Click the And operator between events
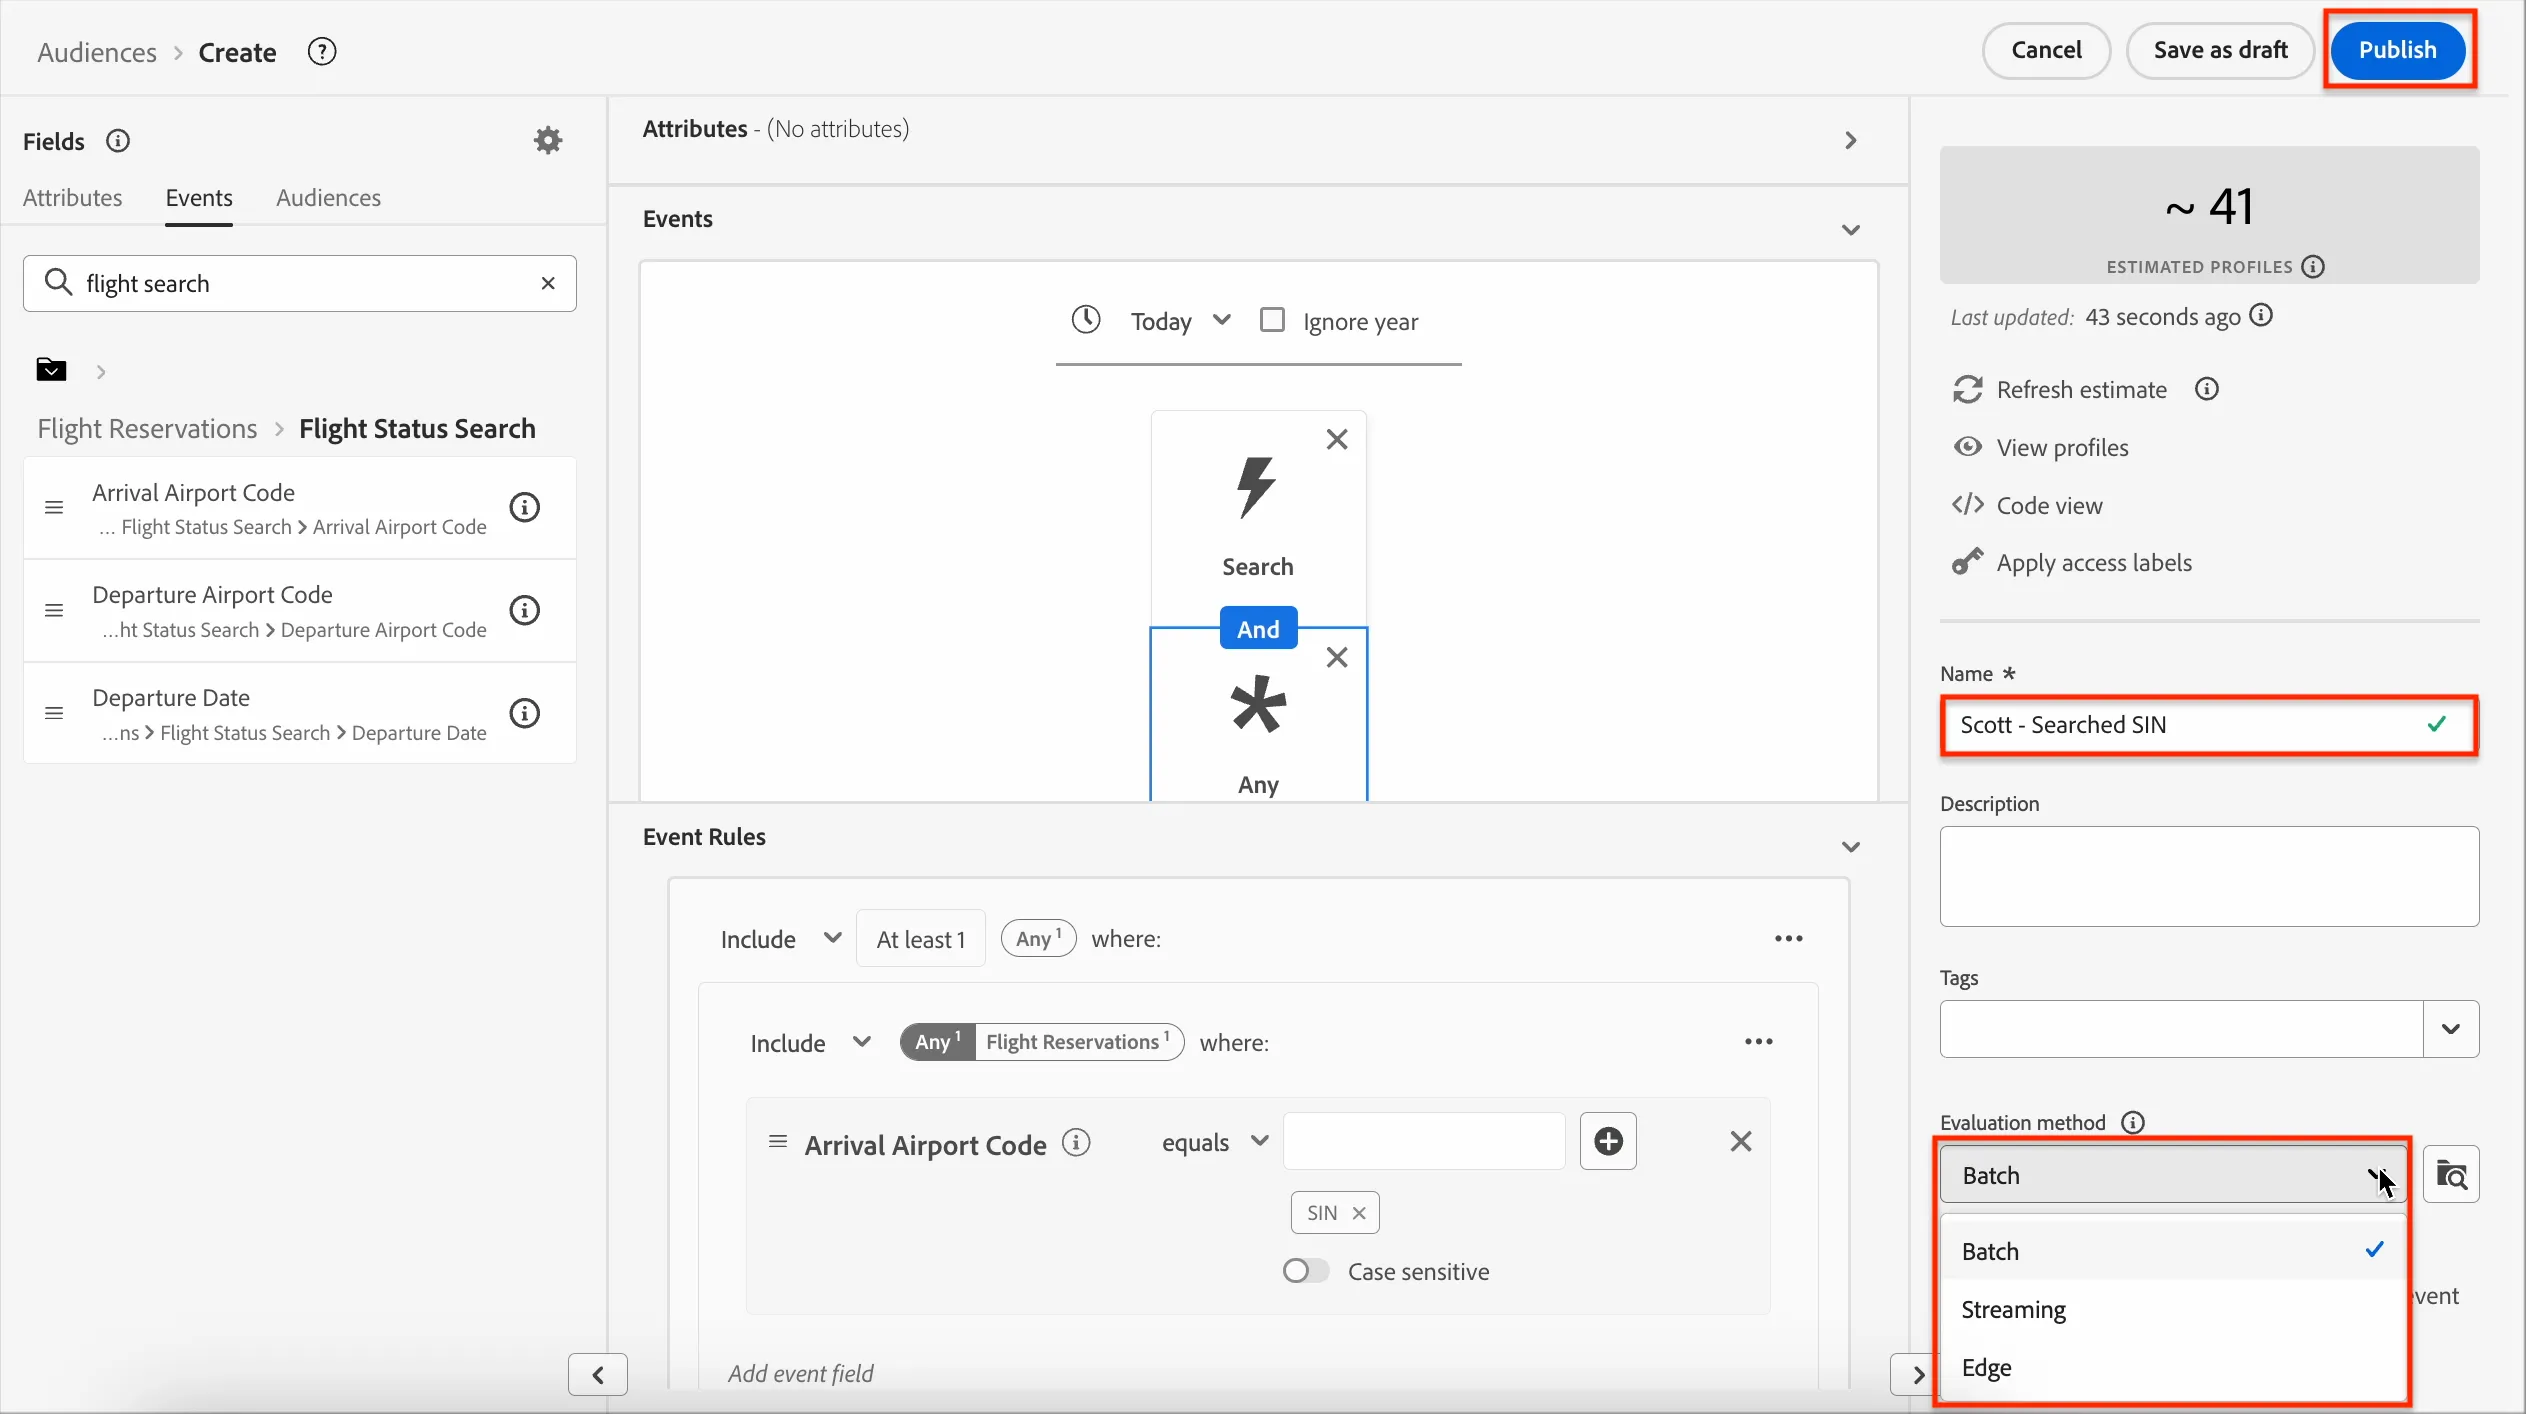Screen dimensions: 2526x1414 (1258, 629)
